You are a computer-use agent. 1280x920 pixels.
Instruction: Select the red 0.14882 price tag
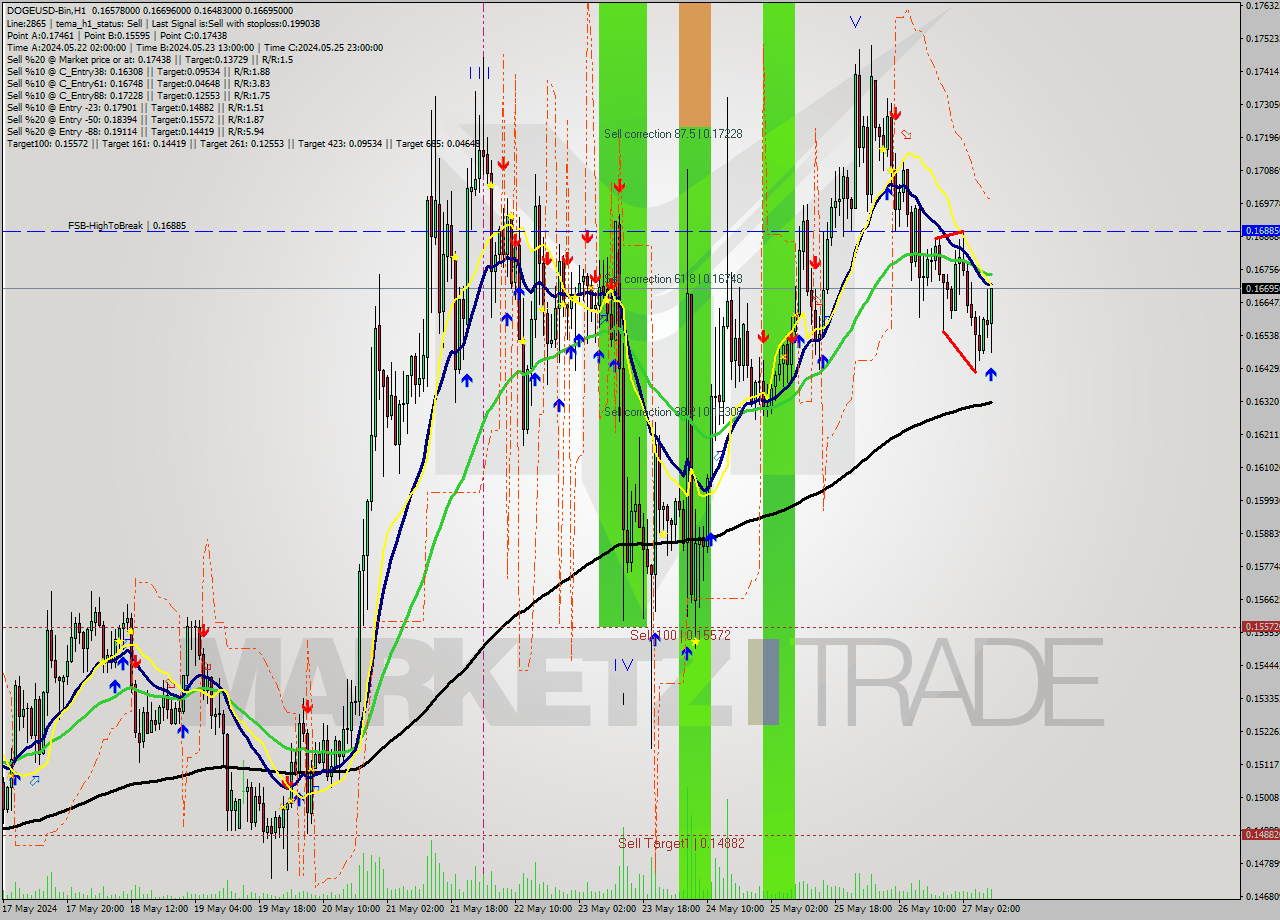(x=1260, y=834)
